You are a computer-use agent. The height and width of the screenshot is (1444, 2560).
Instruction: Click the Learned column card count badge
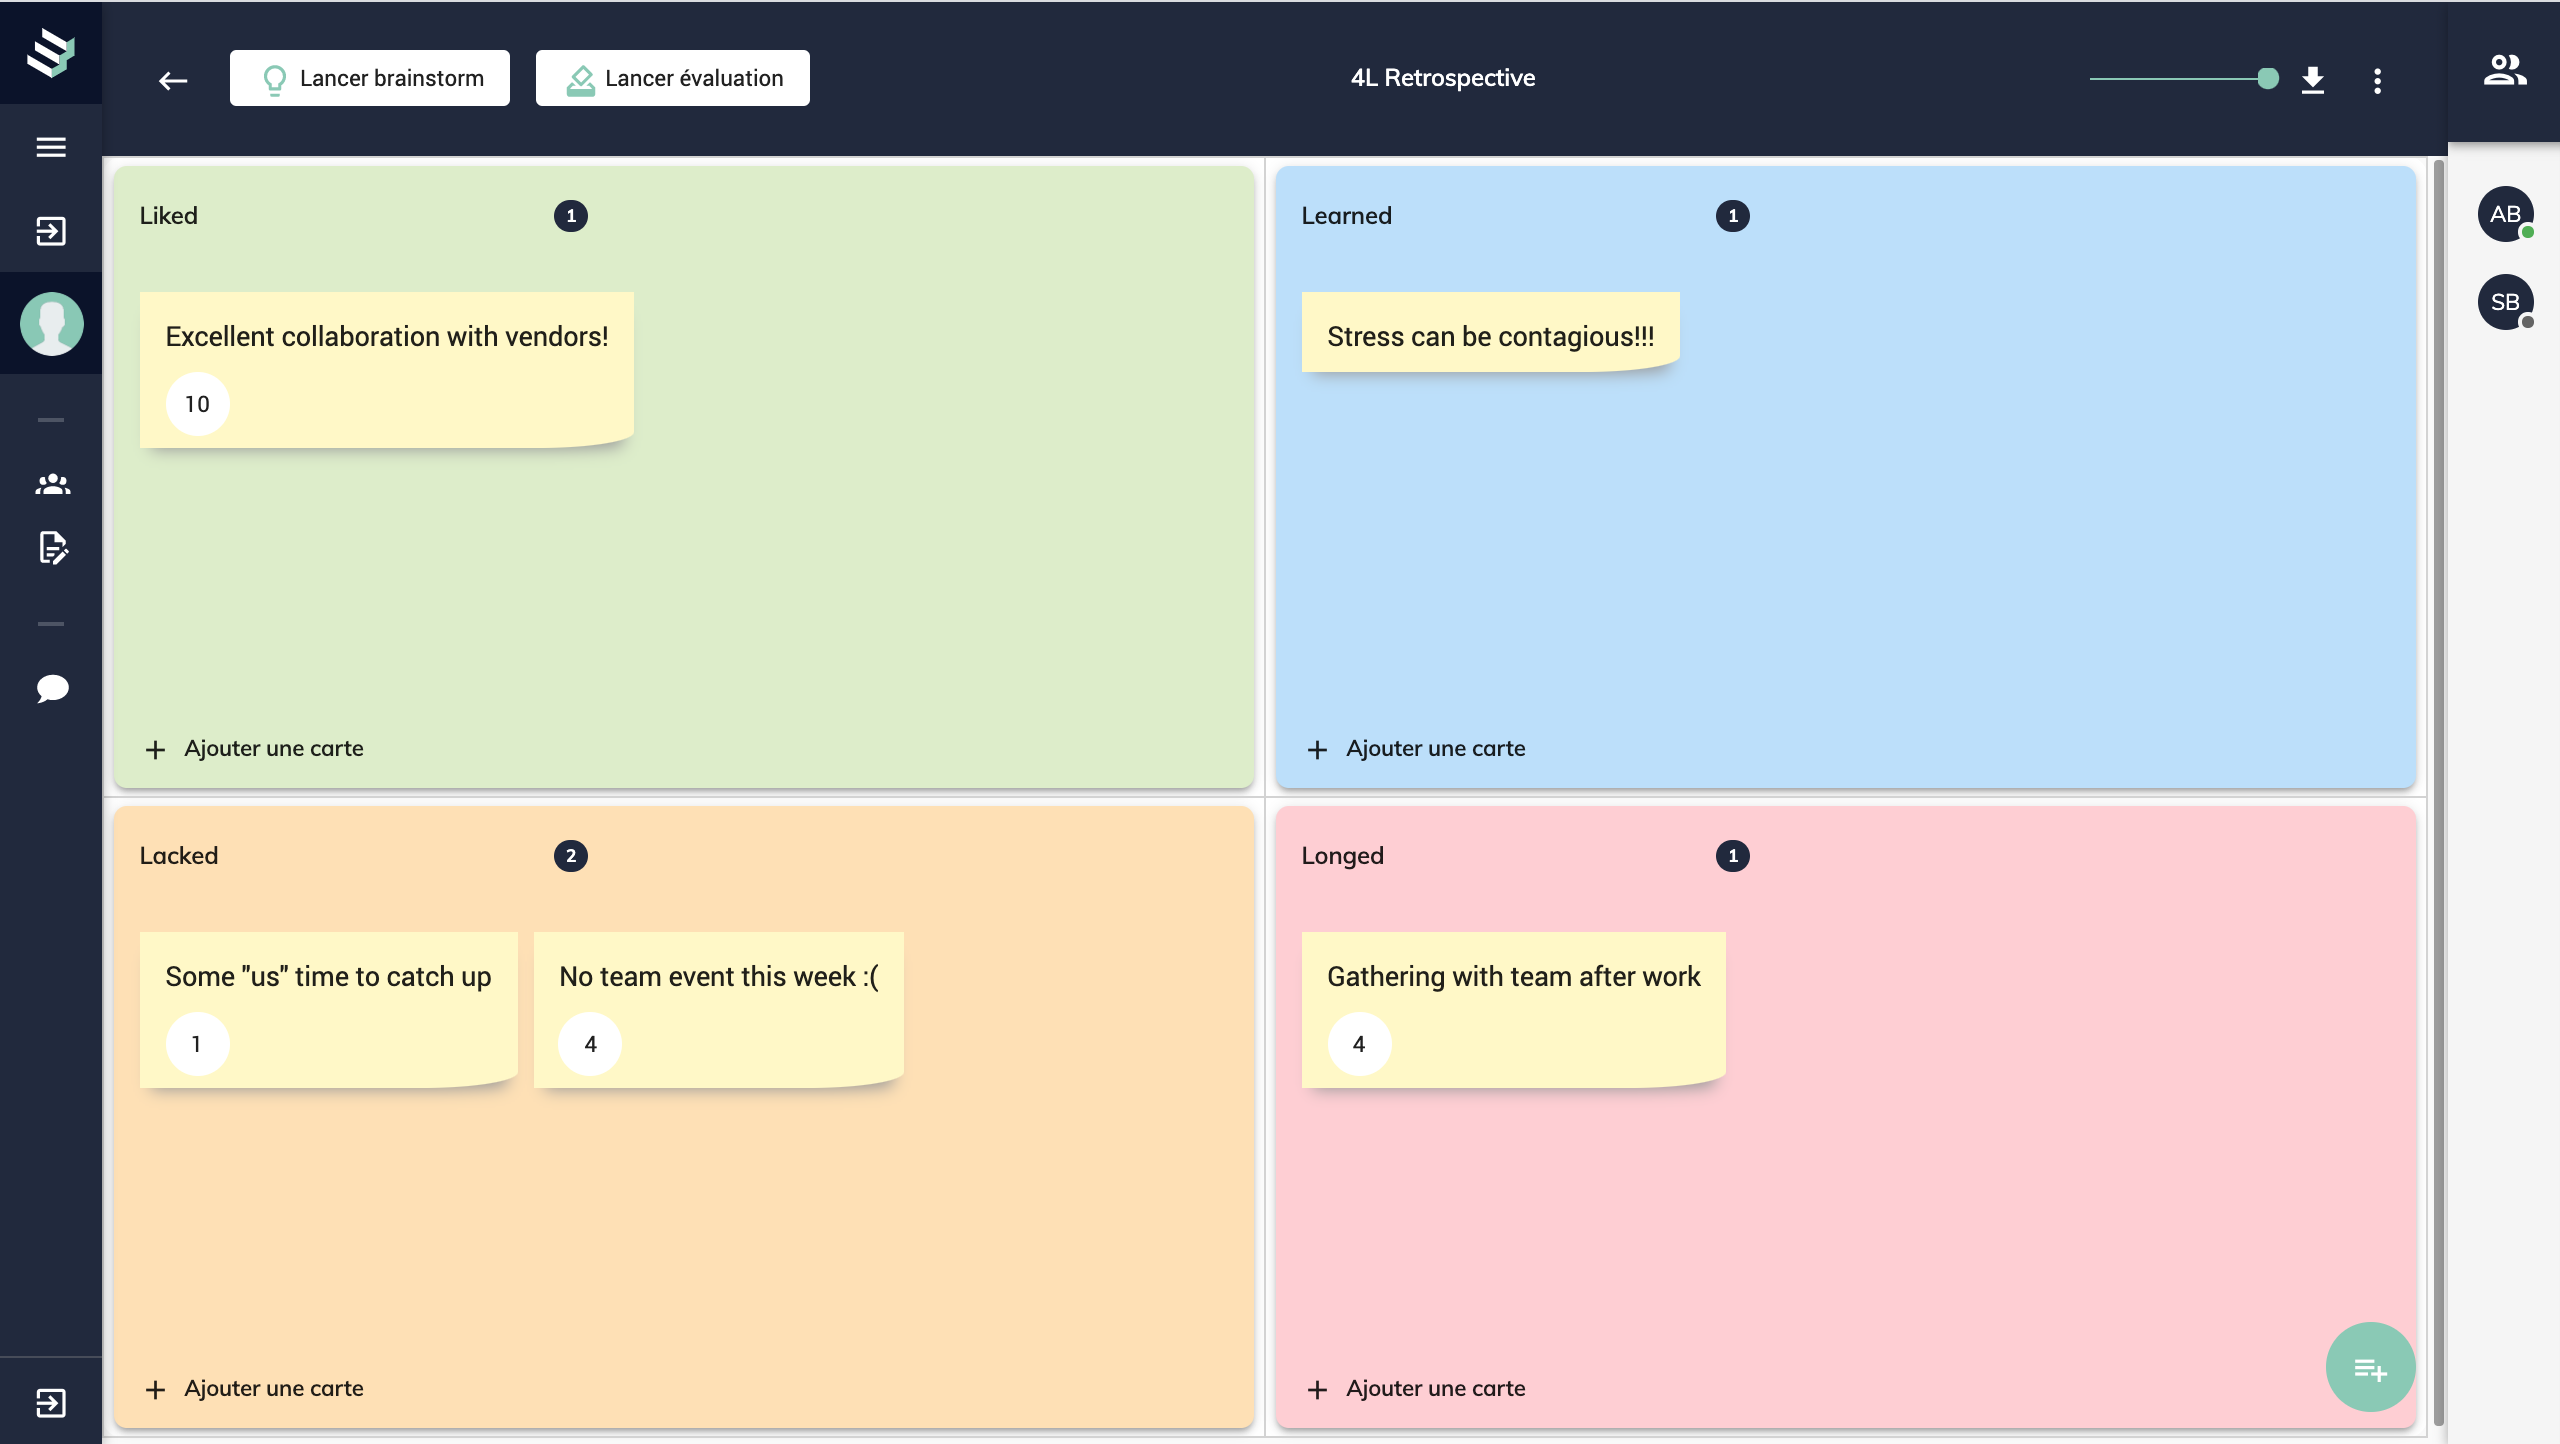point(1733,216)
